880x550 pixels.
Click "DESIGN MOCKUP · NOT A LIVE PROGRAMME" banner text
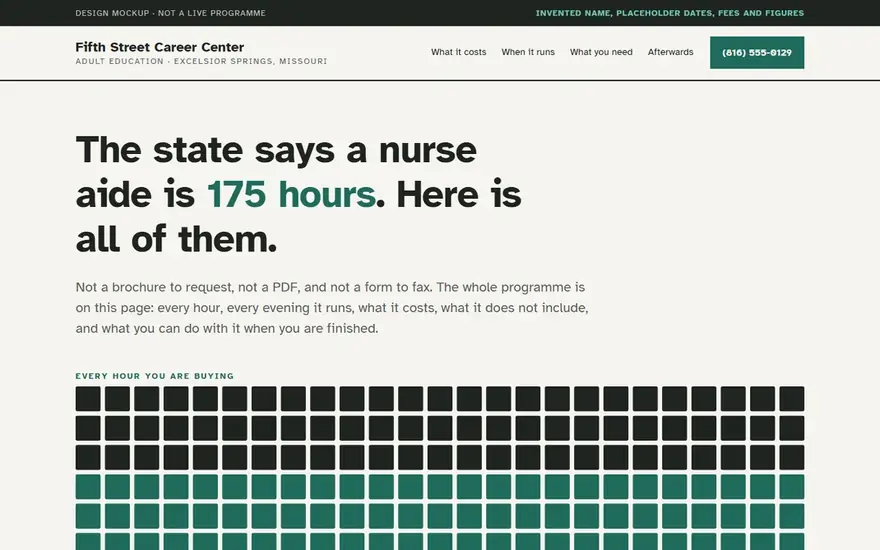[171, 13]
